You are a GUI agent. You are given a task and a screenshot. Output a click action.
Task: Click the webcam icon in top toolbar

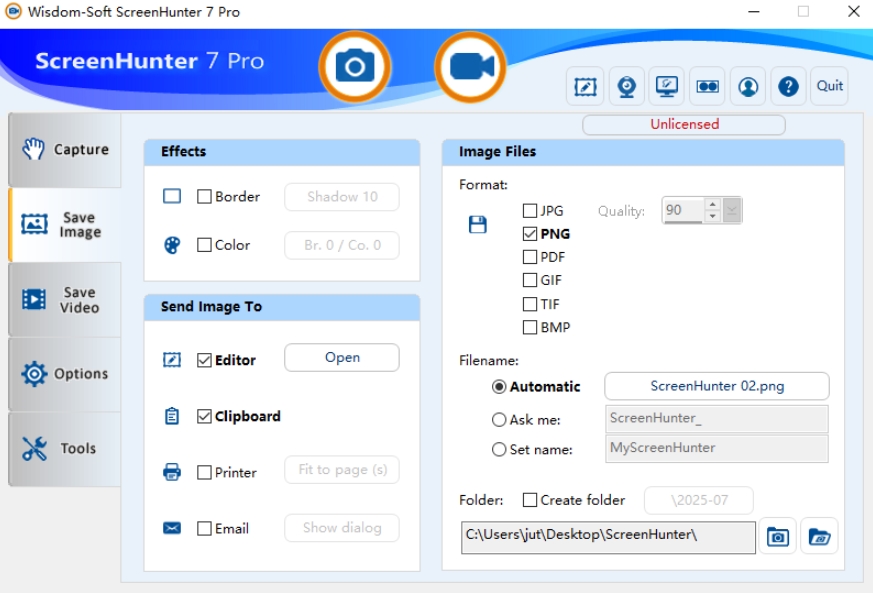[x=626, y=86]
